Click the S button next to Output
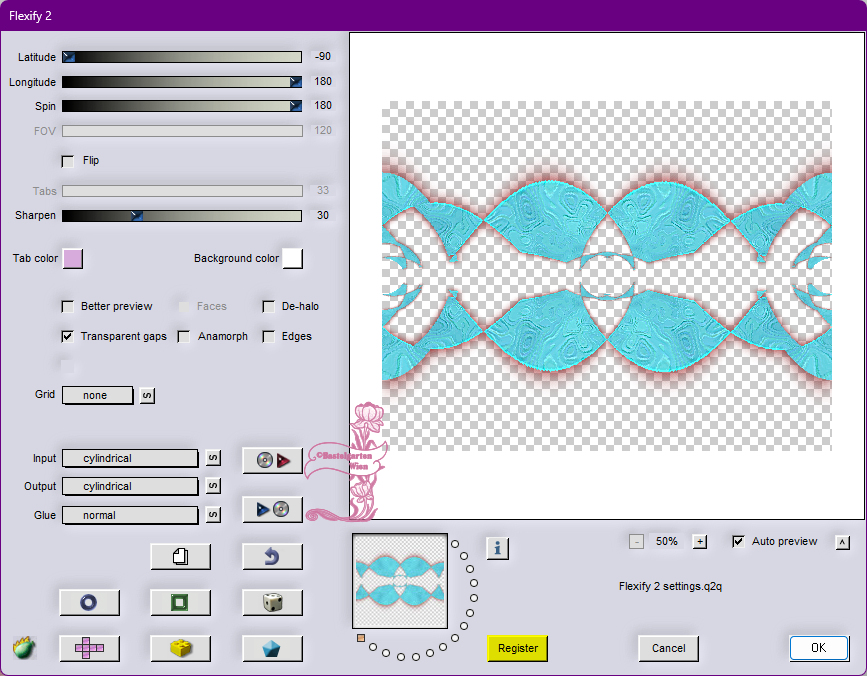Image resolution: width=867 pixels, height=676 pixels. pos(213,486)
